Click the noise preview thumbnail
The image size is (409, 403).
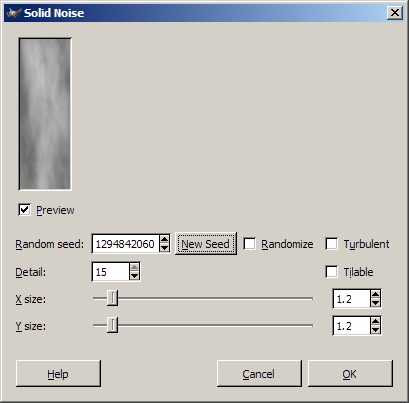(45, 114)
